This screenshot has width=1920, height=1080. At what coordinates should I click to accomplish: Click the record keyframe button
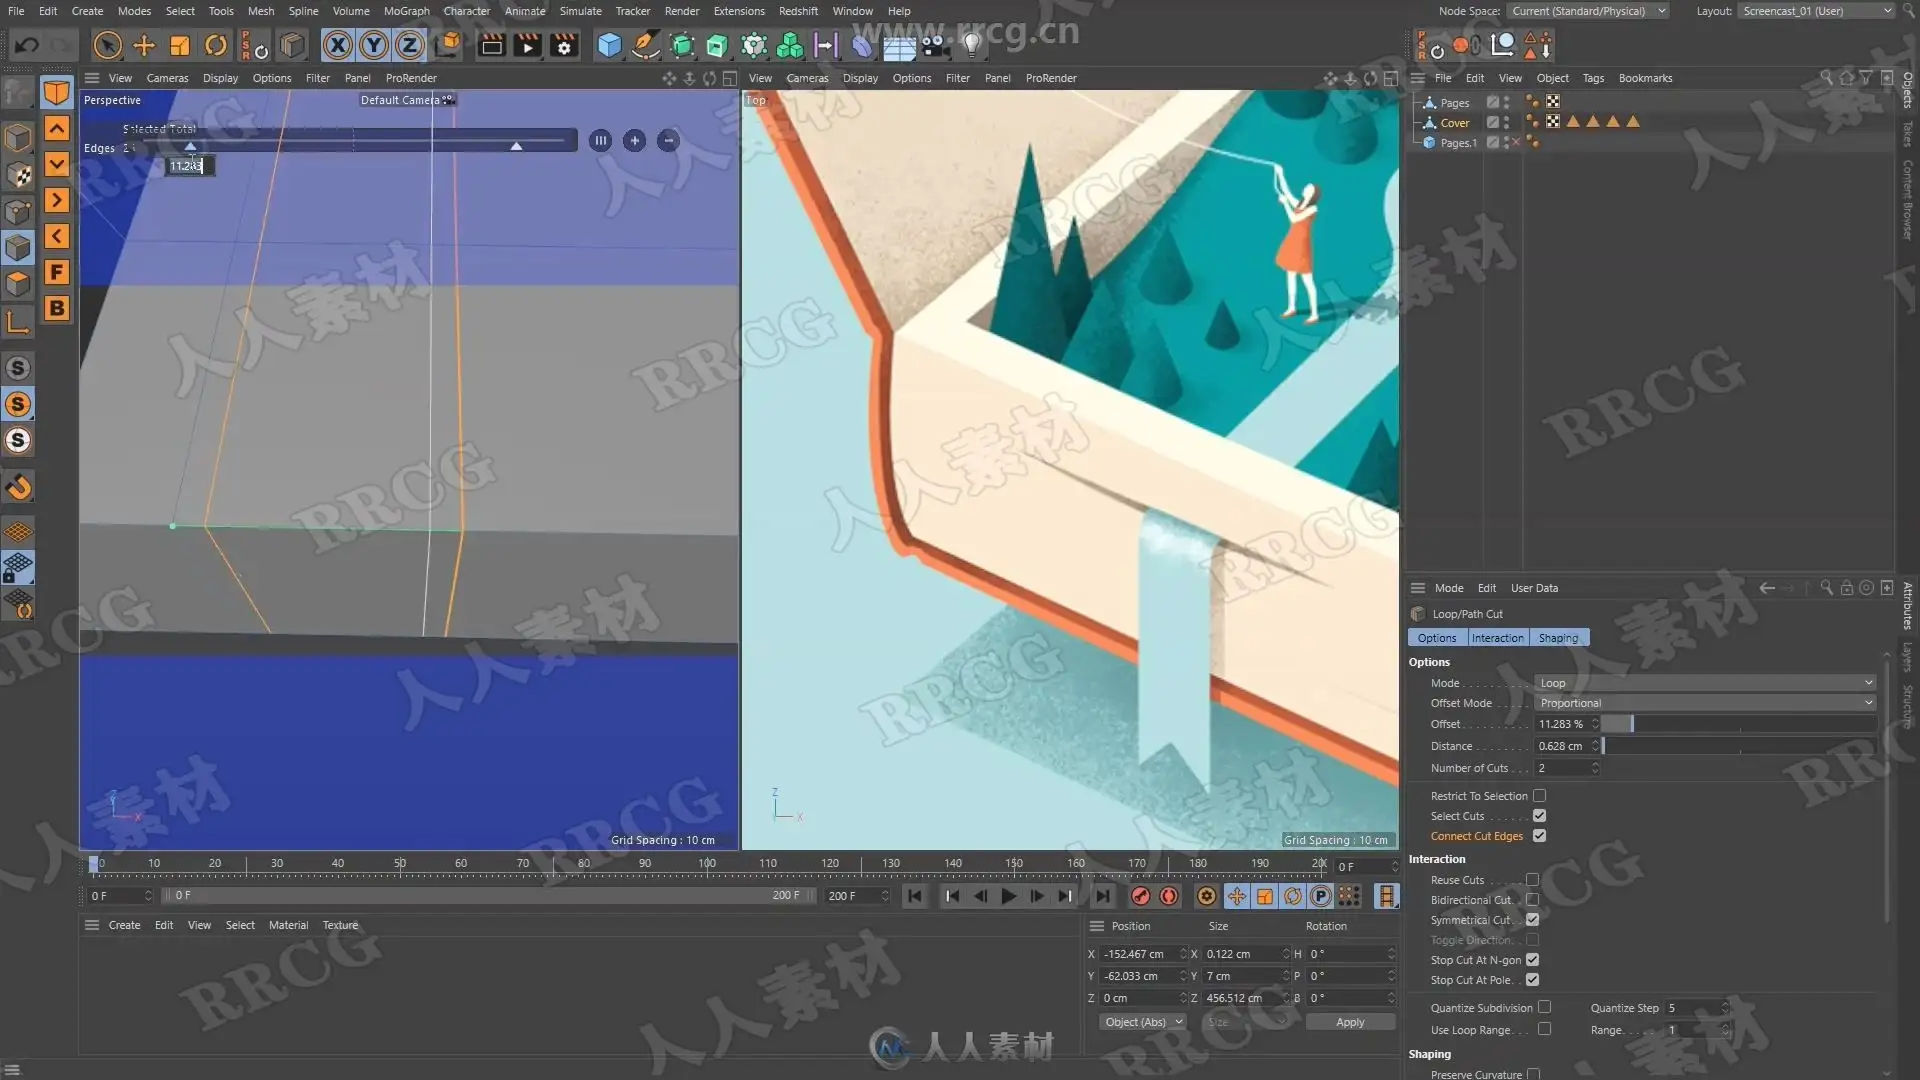tap(1140, 896)
